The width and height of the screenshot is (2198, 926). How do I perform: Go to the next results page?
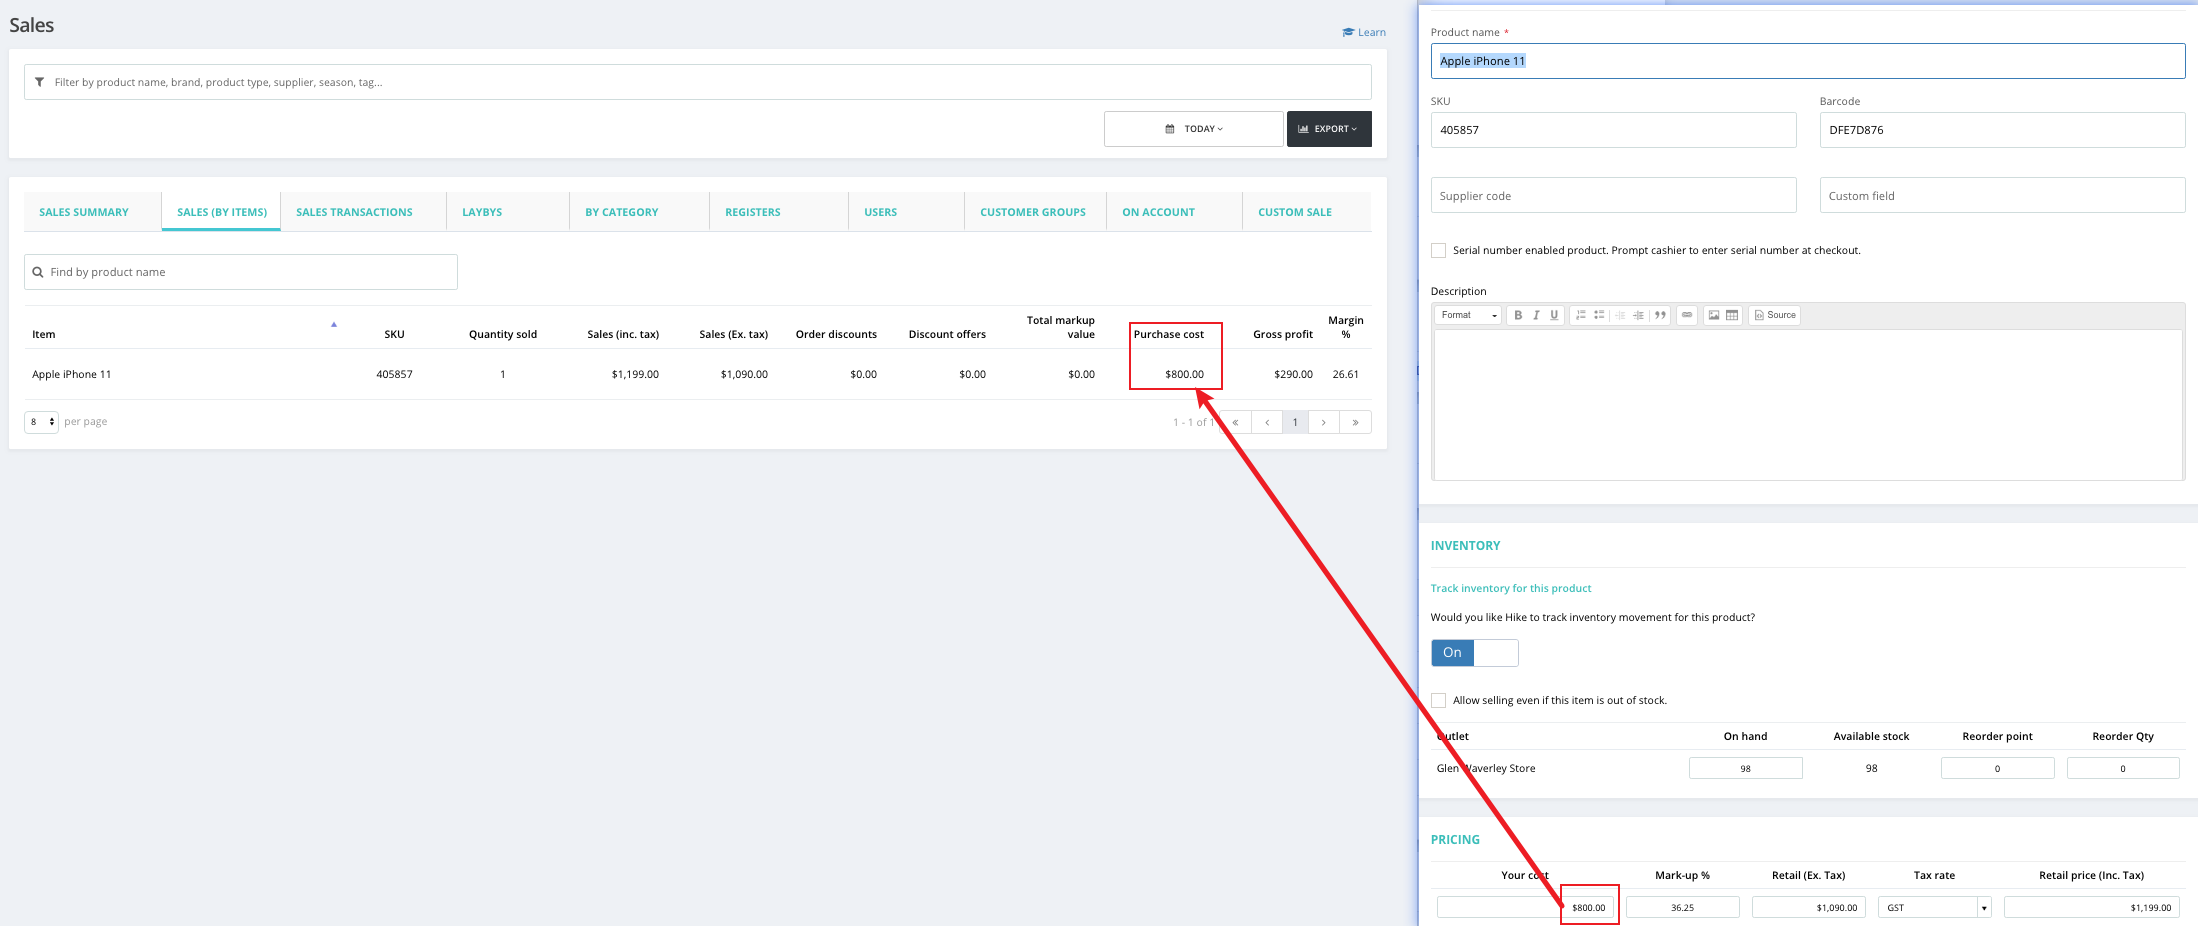(1324, 422)
